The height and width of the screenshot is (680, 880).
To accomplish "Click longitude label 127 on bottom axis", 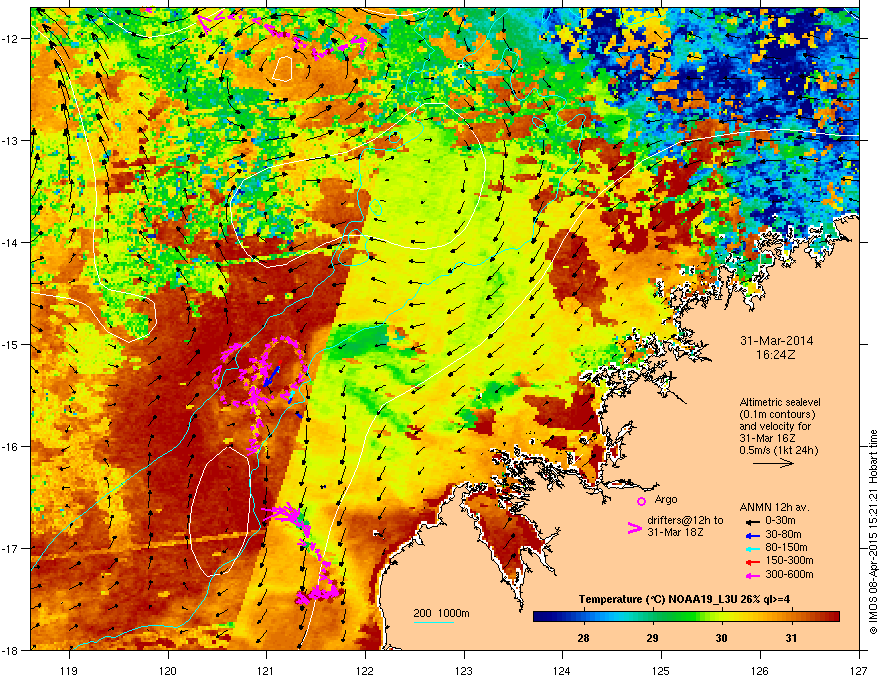I will point(859,670).
